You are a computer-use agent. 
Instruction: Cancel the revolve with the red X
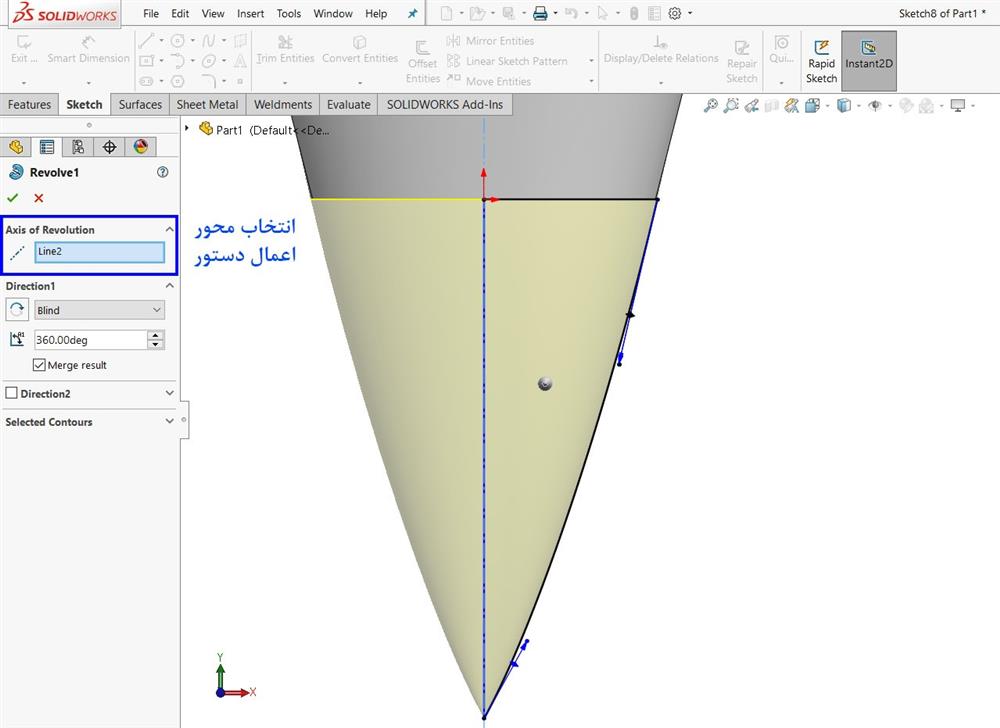[39, 198]
